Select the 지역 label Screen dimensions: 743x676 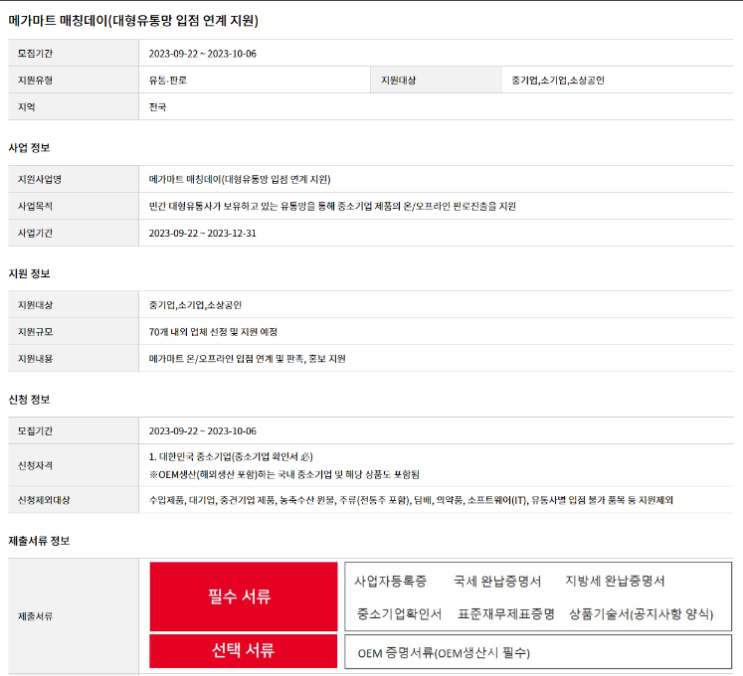pos(27,107)
